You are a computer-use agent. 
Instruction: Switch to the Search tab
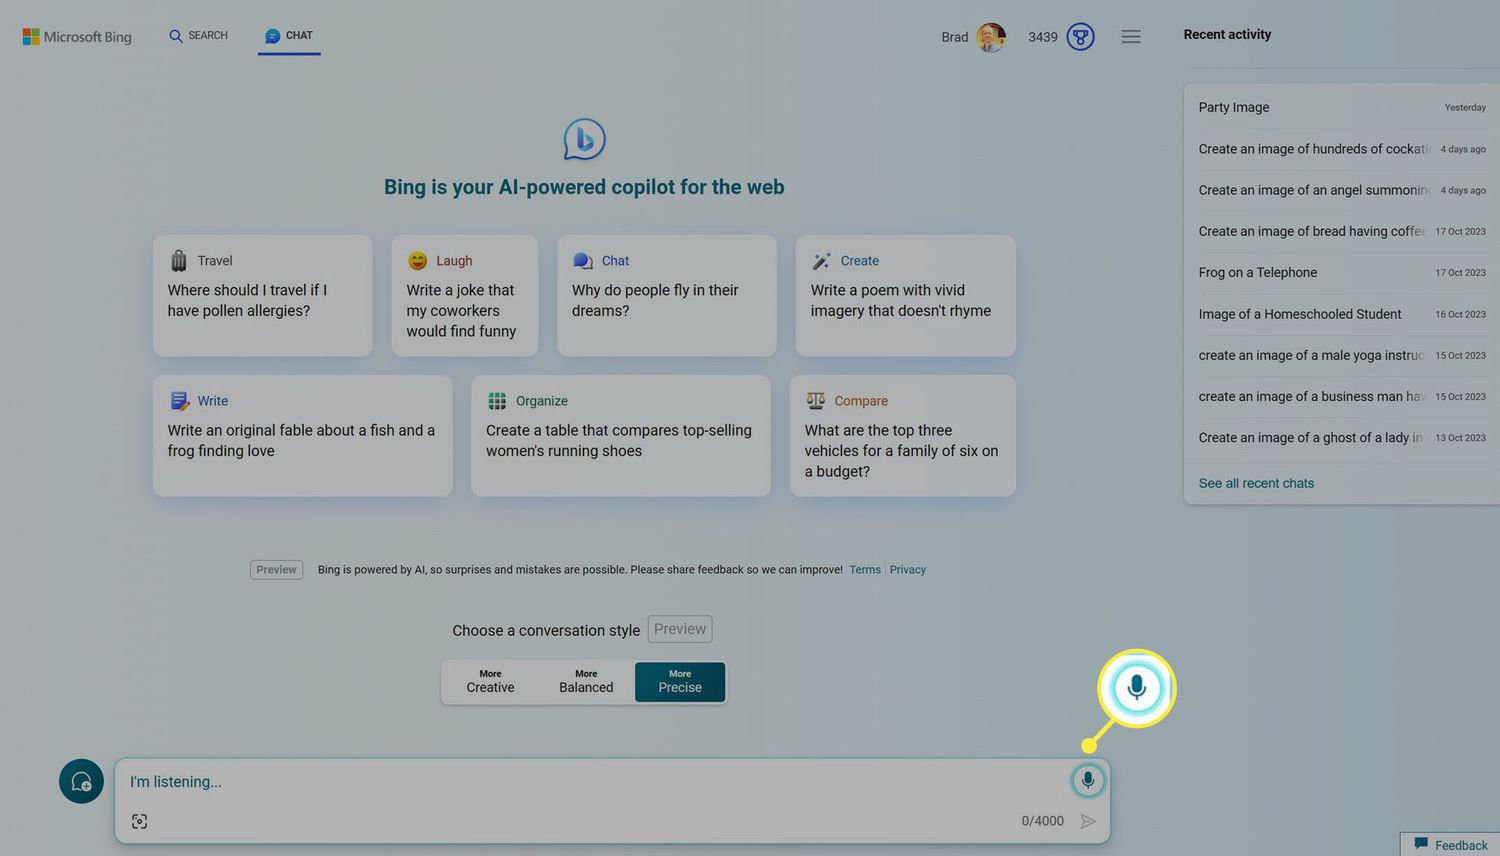pyautogui.click(x=198, y=36)
